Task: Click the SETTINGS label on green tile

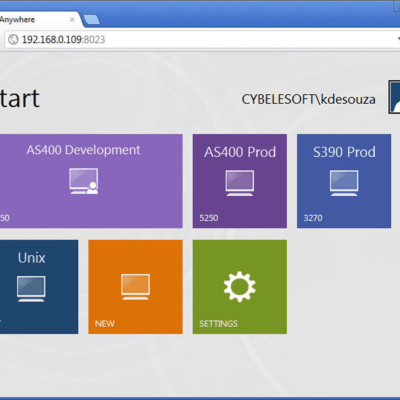Action: pos(218,324)
